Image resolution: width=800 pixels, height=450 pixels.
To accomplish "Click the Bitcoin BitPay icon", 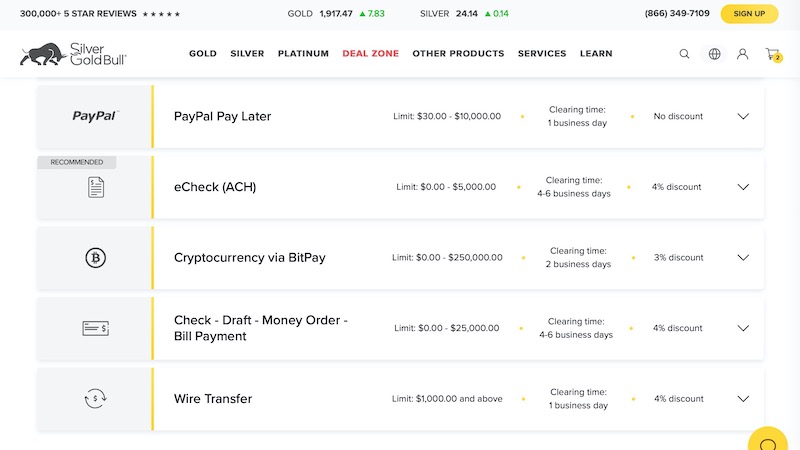I will (x=95, y=258).
